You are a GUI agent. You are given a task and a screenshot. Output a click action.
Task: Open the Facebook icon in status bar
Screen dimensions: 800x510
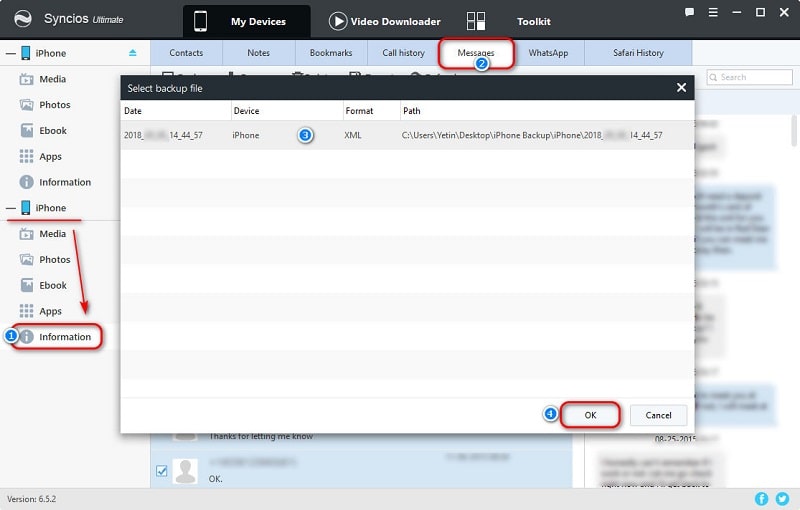761,499
